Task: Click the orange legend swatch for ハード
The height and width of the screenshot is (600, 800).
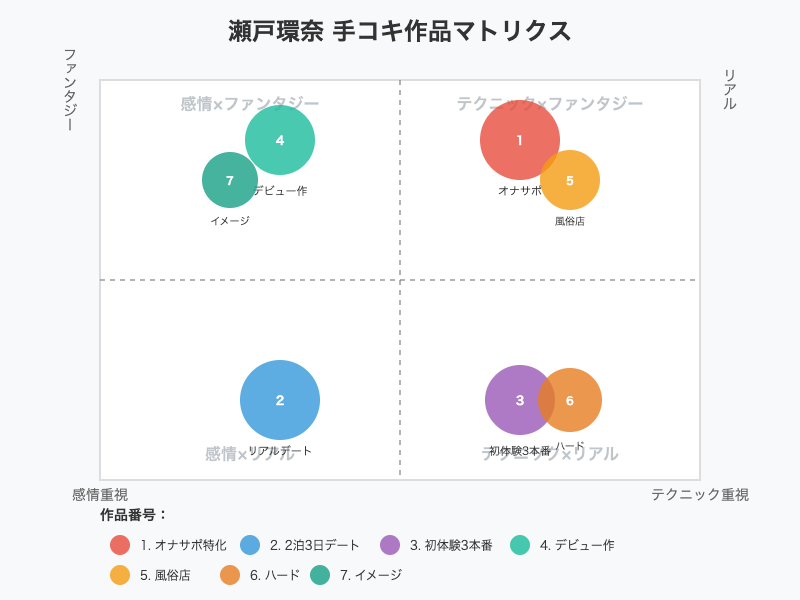Action: (230, 575)
